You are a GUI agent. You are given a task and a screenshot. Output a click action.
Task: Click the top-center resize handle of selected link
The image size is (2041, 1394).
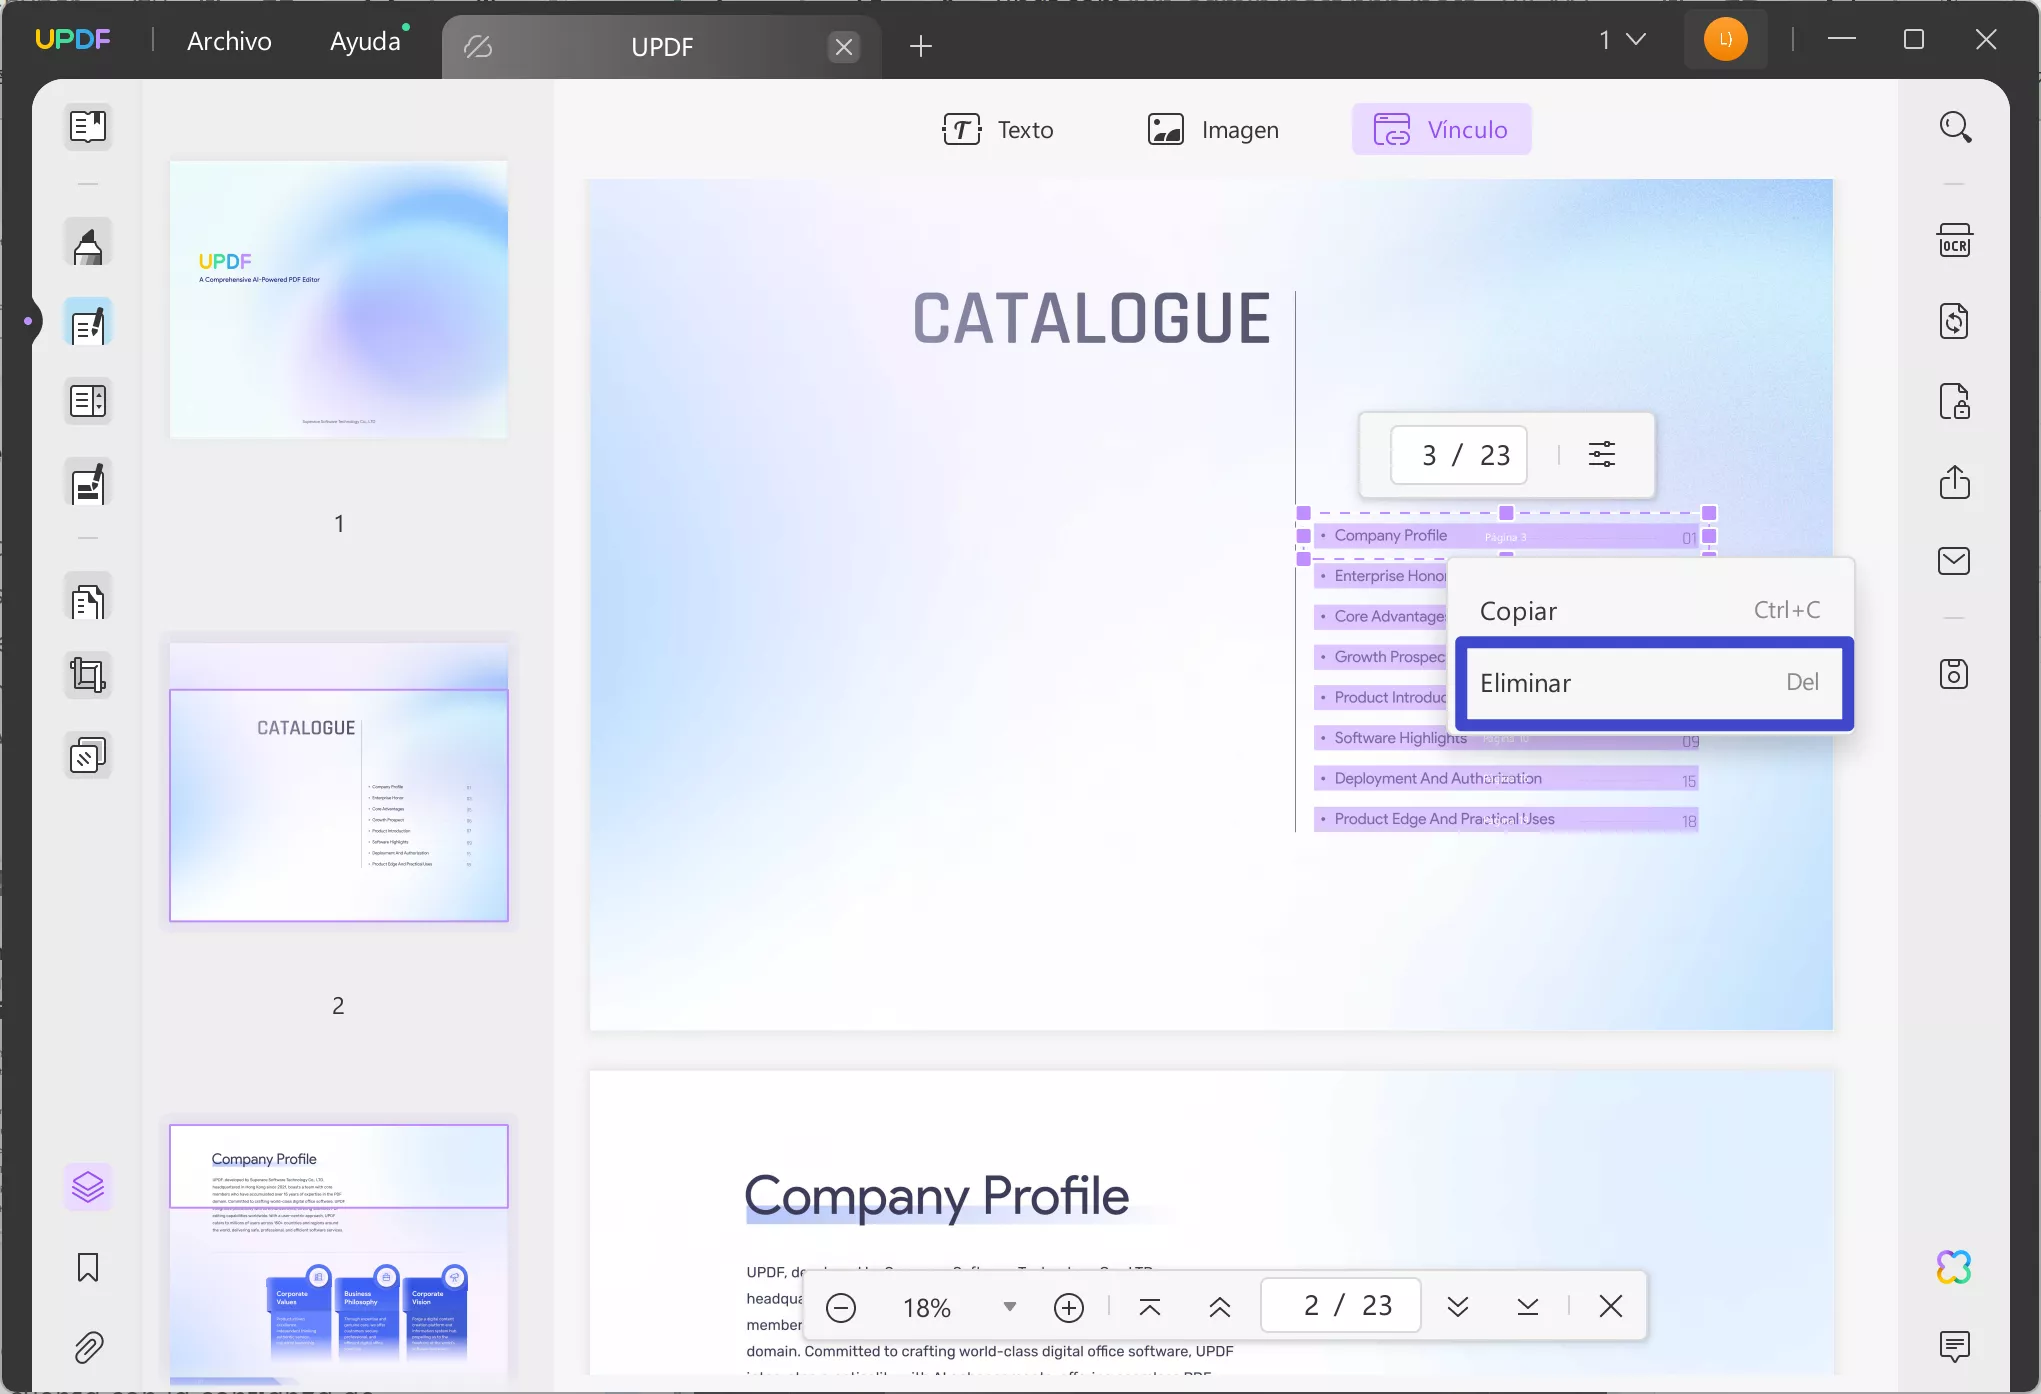1506,513
